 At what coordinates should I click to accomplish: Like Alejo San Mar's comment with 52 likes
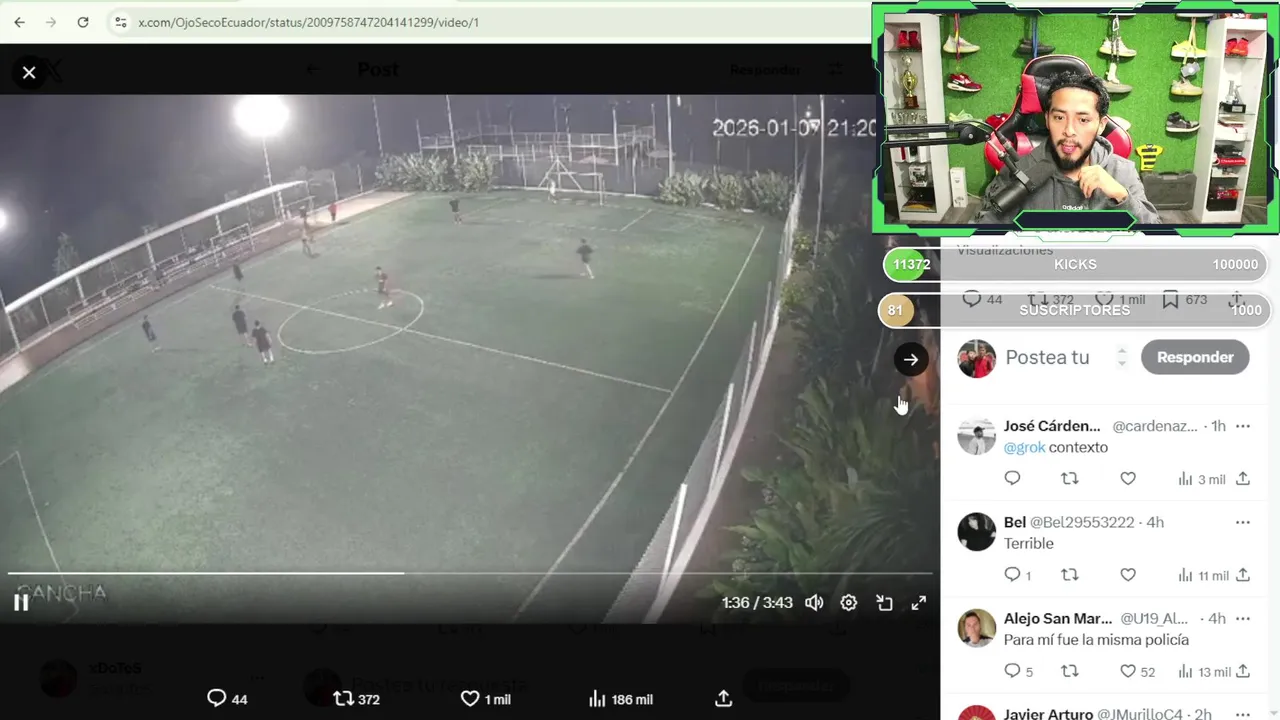(1137, 671)
